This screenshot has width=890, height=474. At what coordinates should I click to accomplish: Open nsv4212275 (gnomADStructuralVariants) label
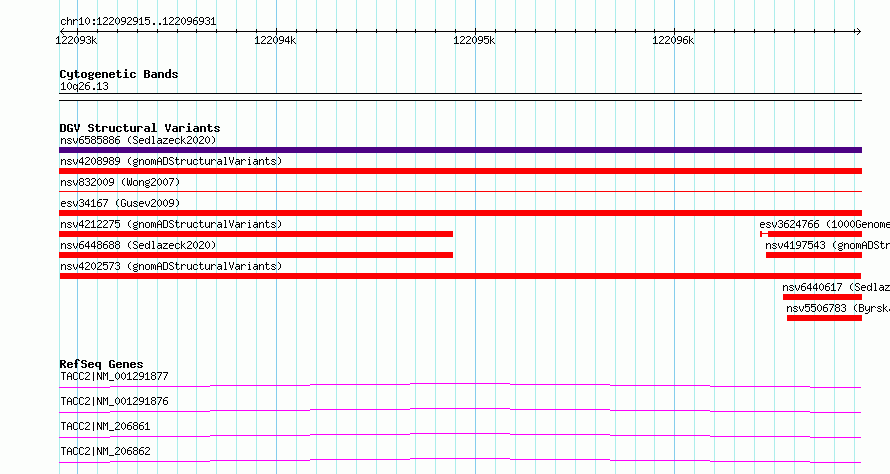171,224
